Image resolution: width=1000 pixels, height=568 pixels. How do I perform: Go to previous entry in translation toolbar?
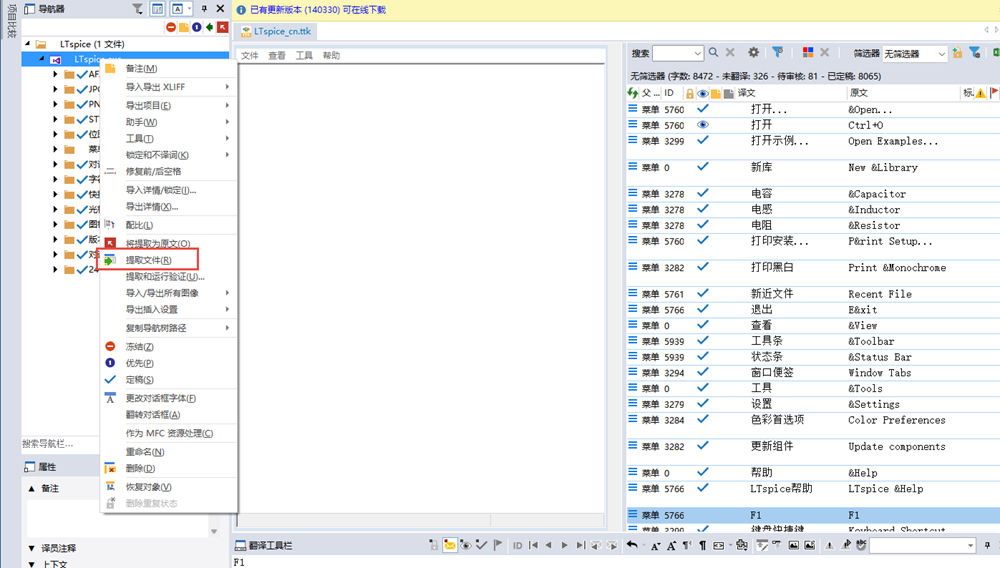click(x=548, y=545)
